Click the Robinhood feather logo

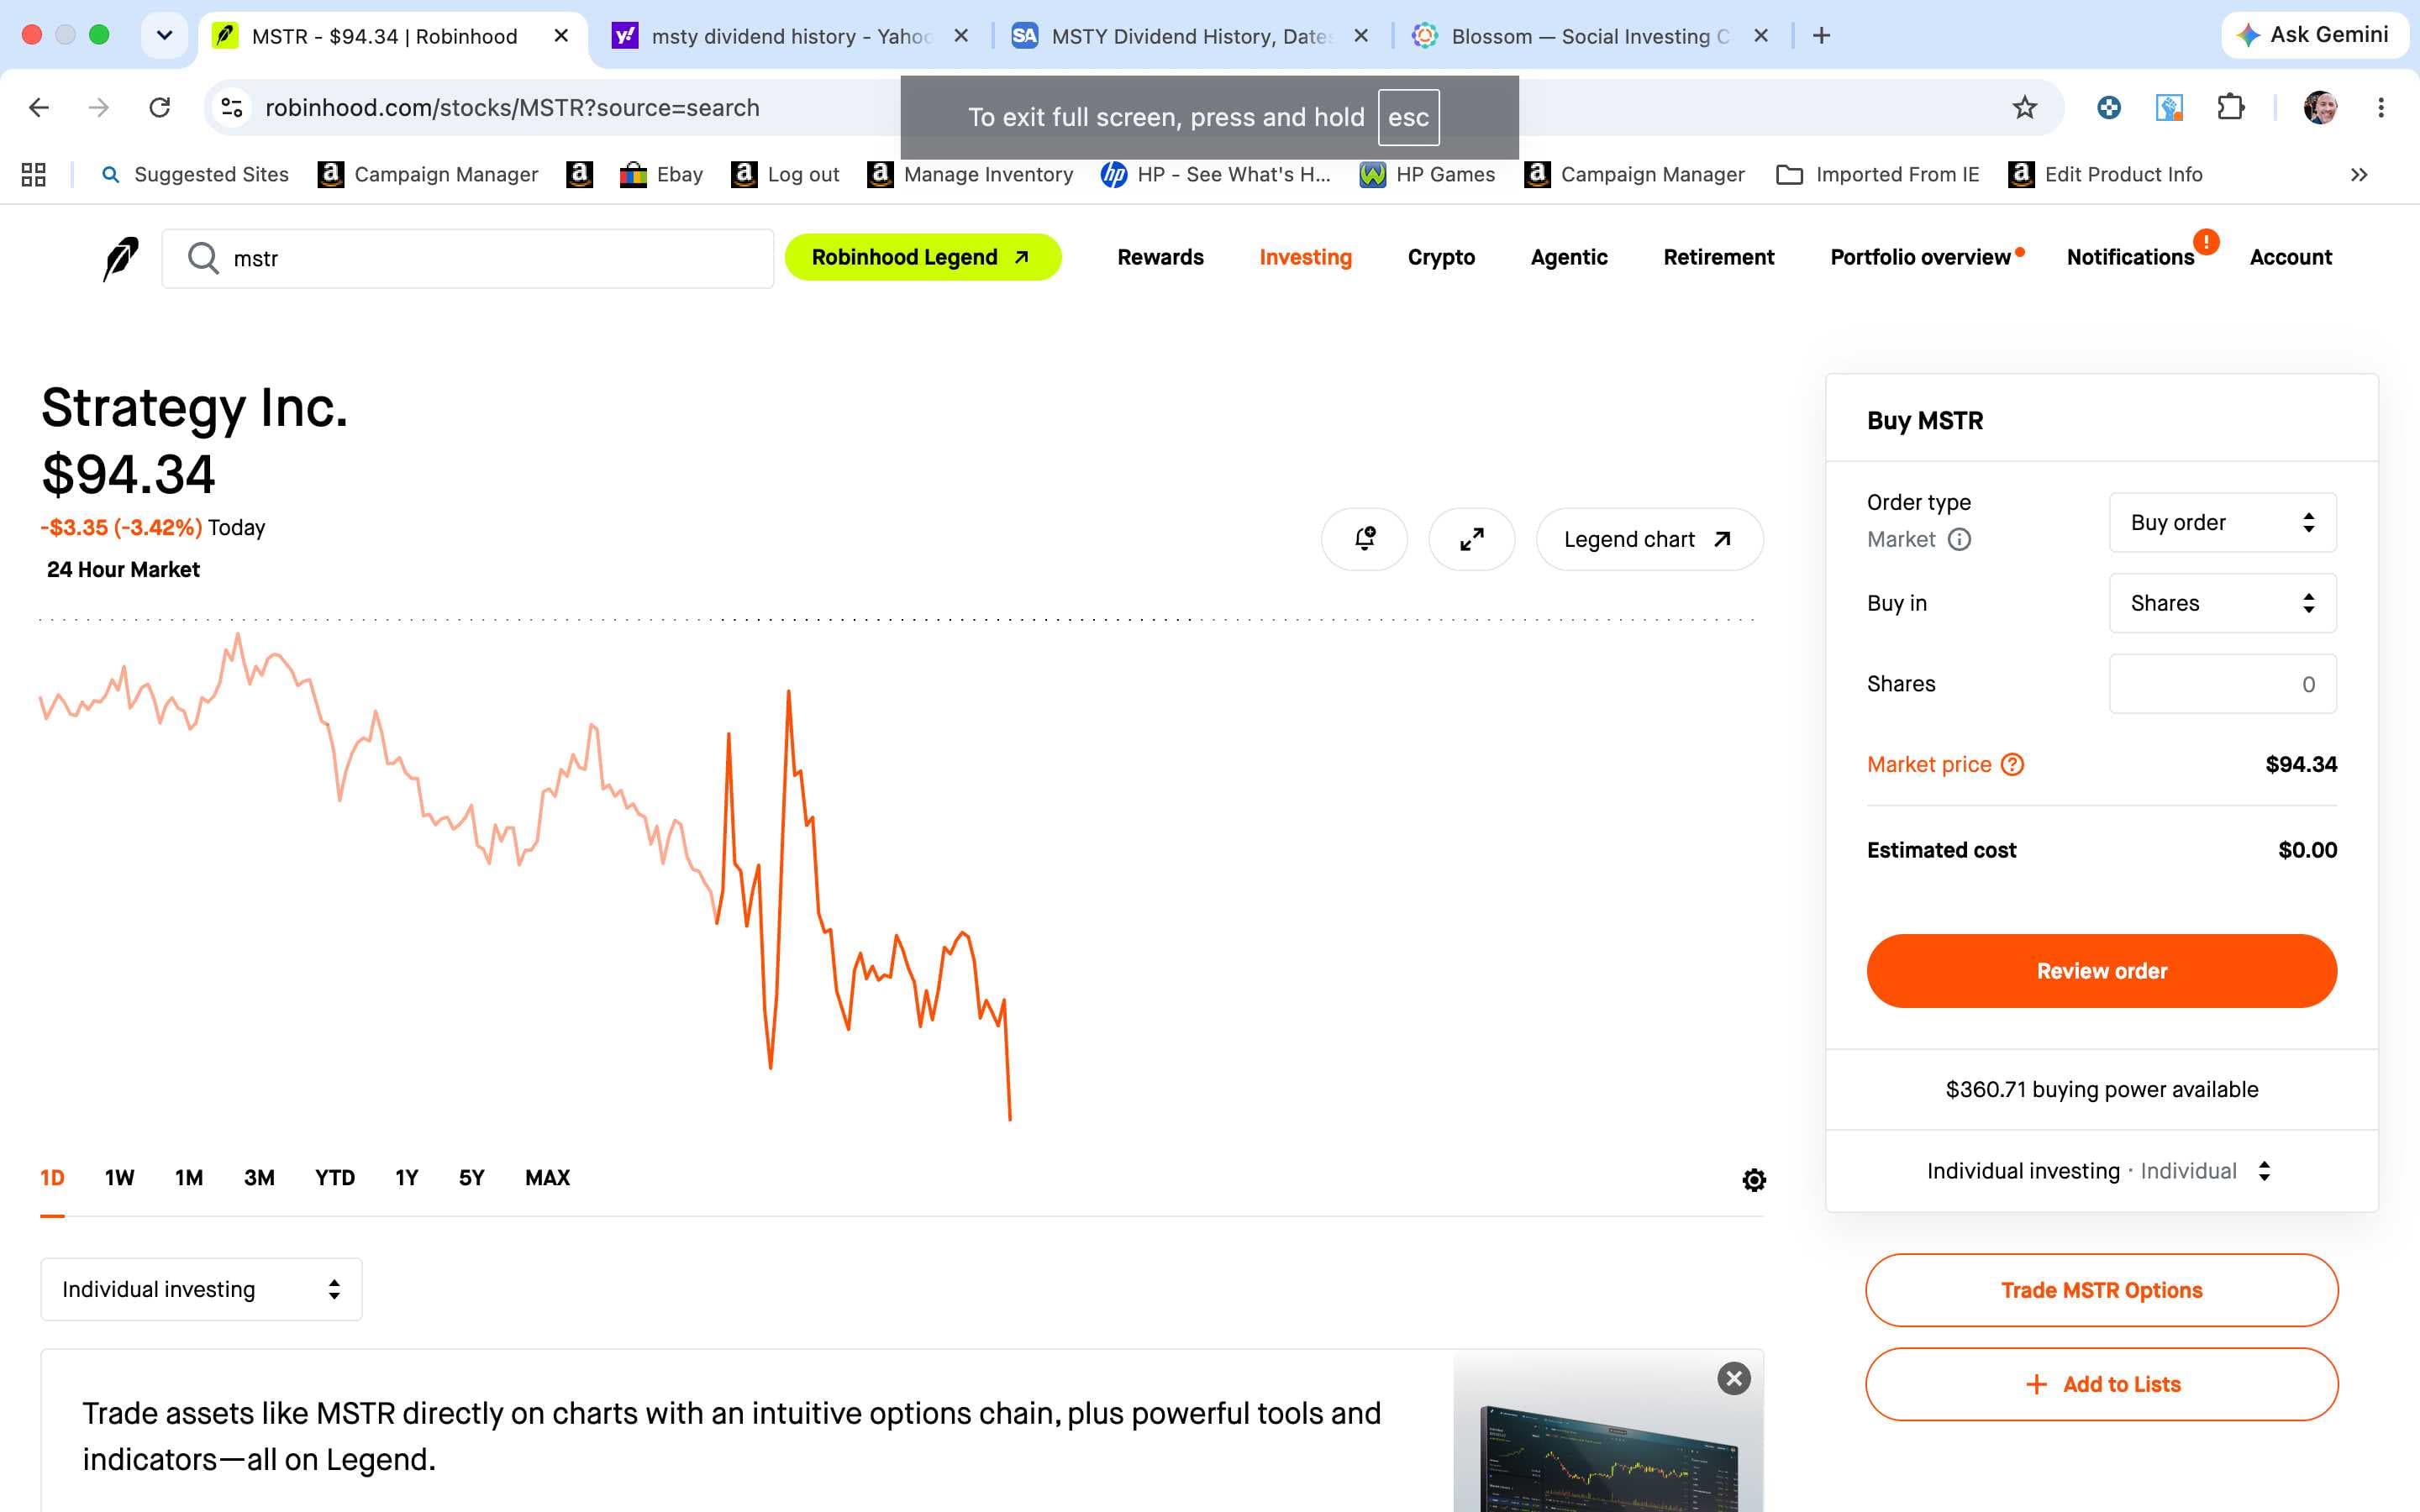(x=121, y=258)
